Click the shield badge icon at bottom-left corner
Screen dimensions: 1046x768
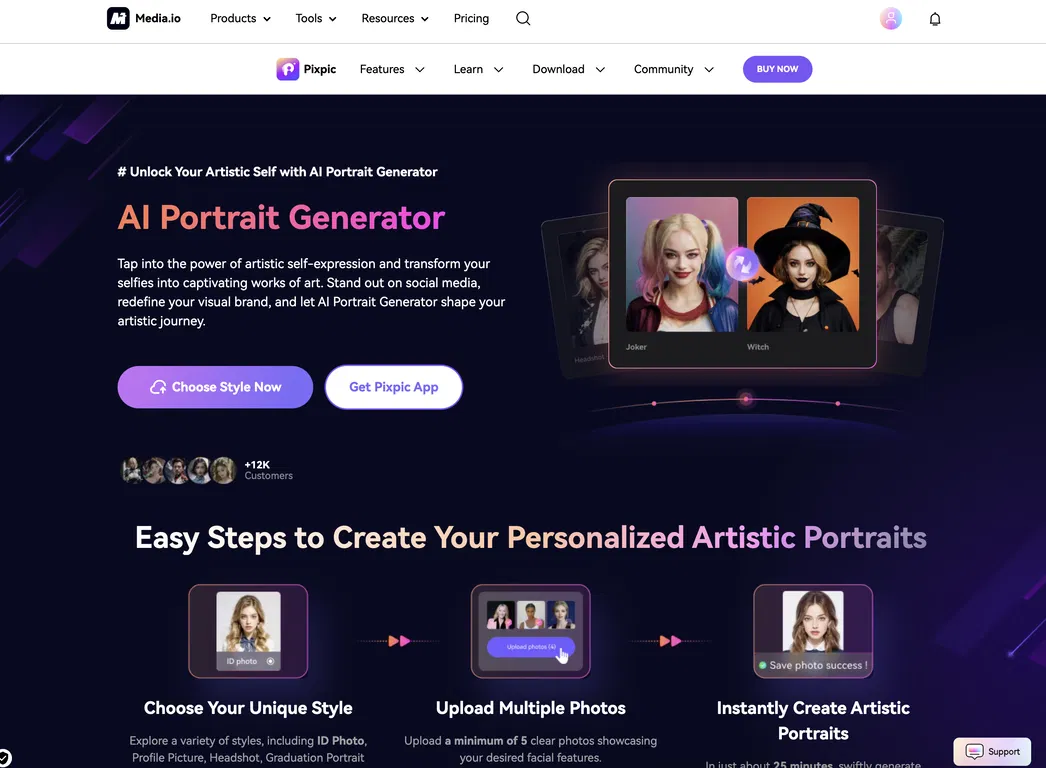(4, 757)
